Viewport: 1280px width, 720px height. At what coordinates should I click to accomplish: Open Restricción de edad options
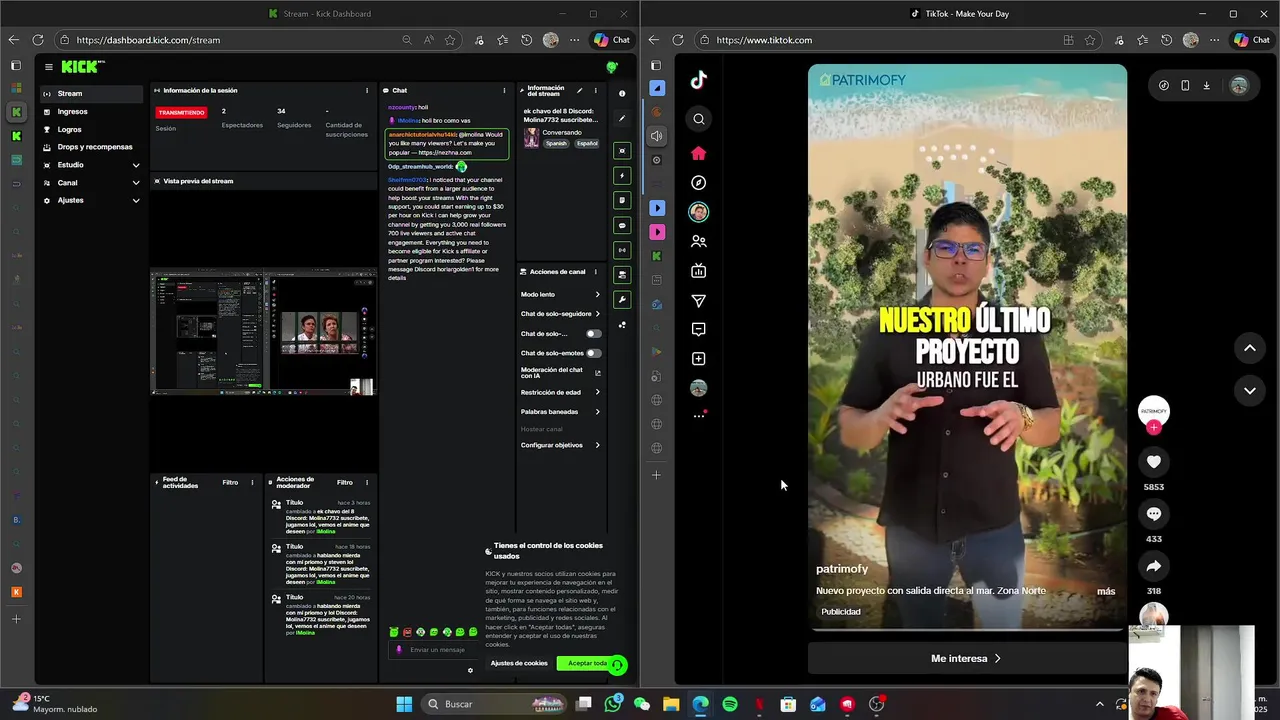point(561,392)
